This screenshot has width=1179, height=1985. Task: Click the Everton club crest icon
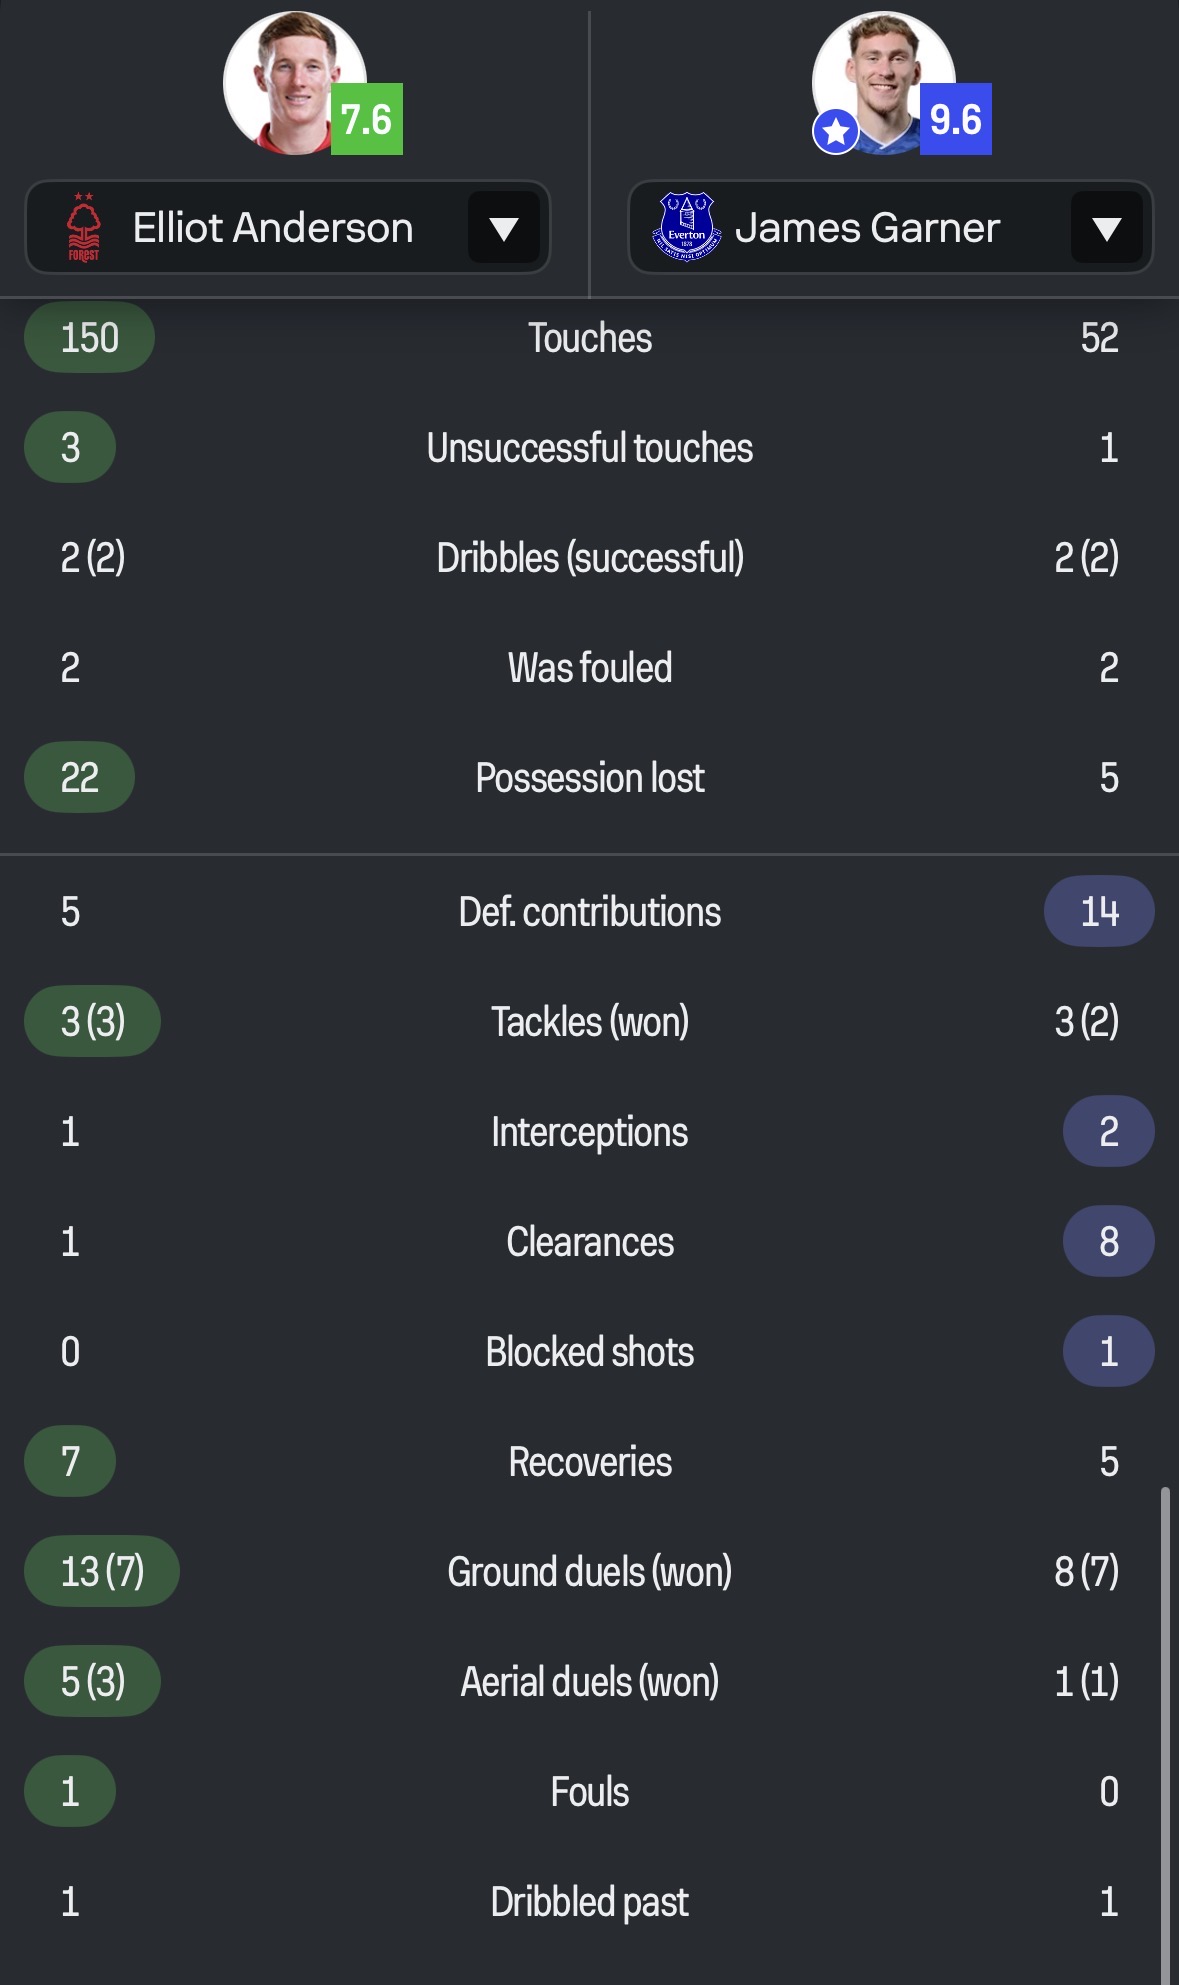tap(686, 228)
